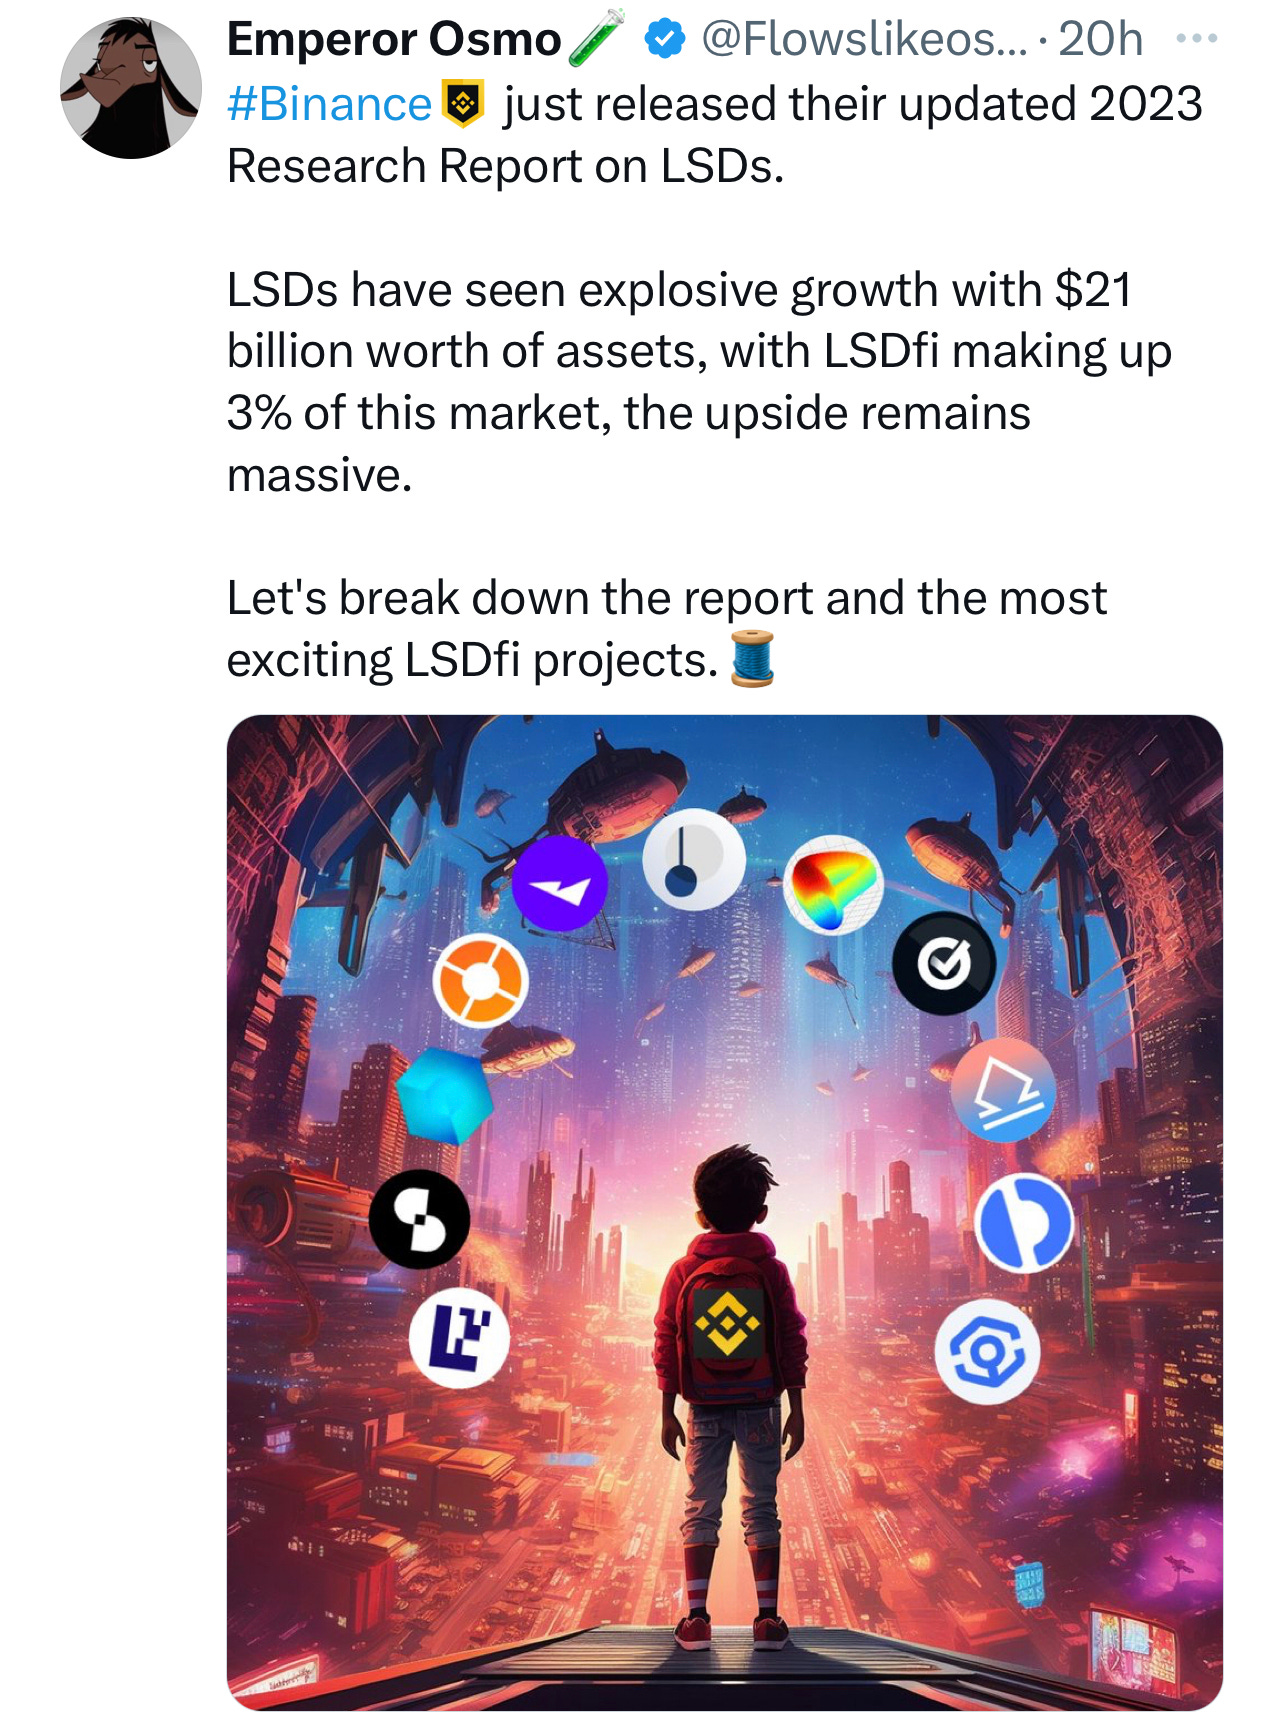The width and height of the screenshot is (1284, 1721).
Task: Click the cyan hexagon gem logo
Action: coord(445,1095)
